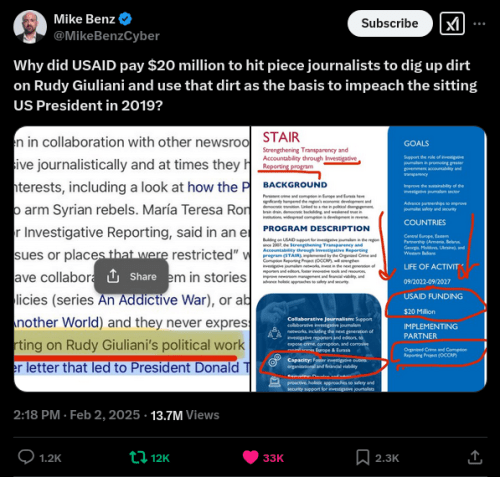This screenshot has height=477, width=500.
Task: Open the three-dot more options menu
Action: [479, 24]
